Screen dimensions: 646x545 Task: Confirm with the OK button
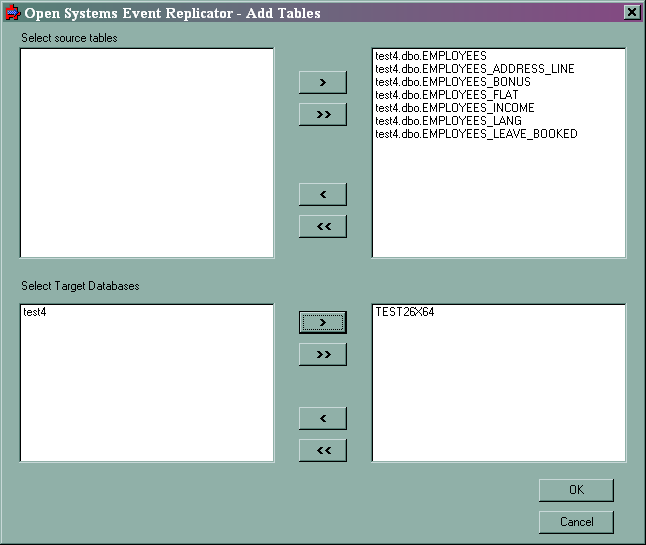point(576,490)
